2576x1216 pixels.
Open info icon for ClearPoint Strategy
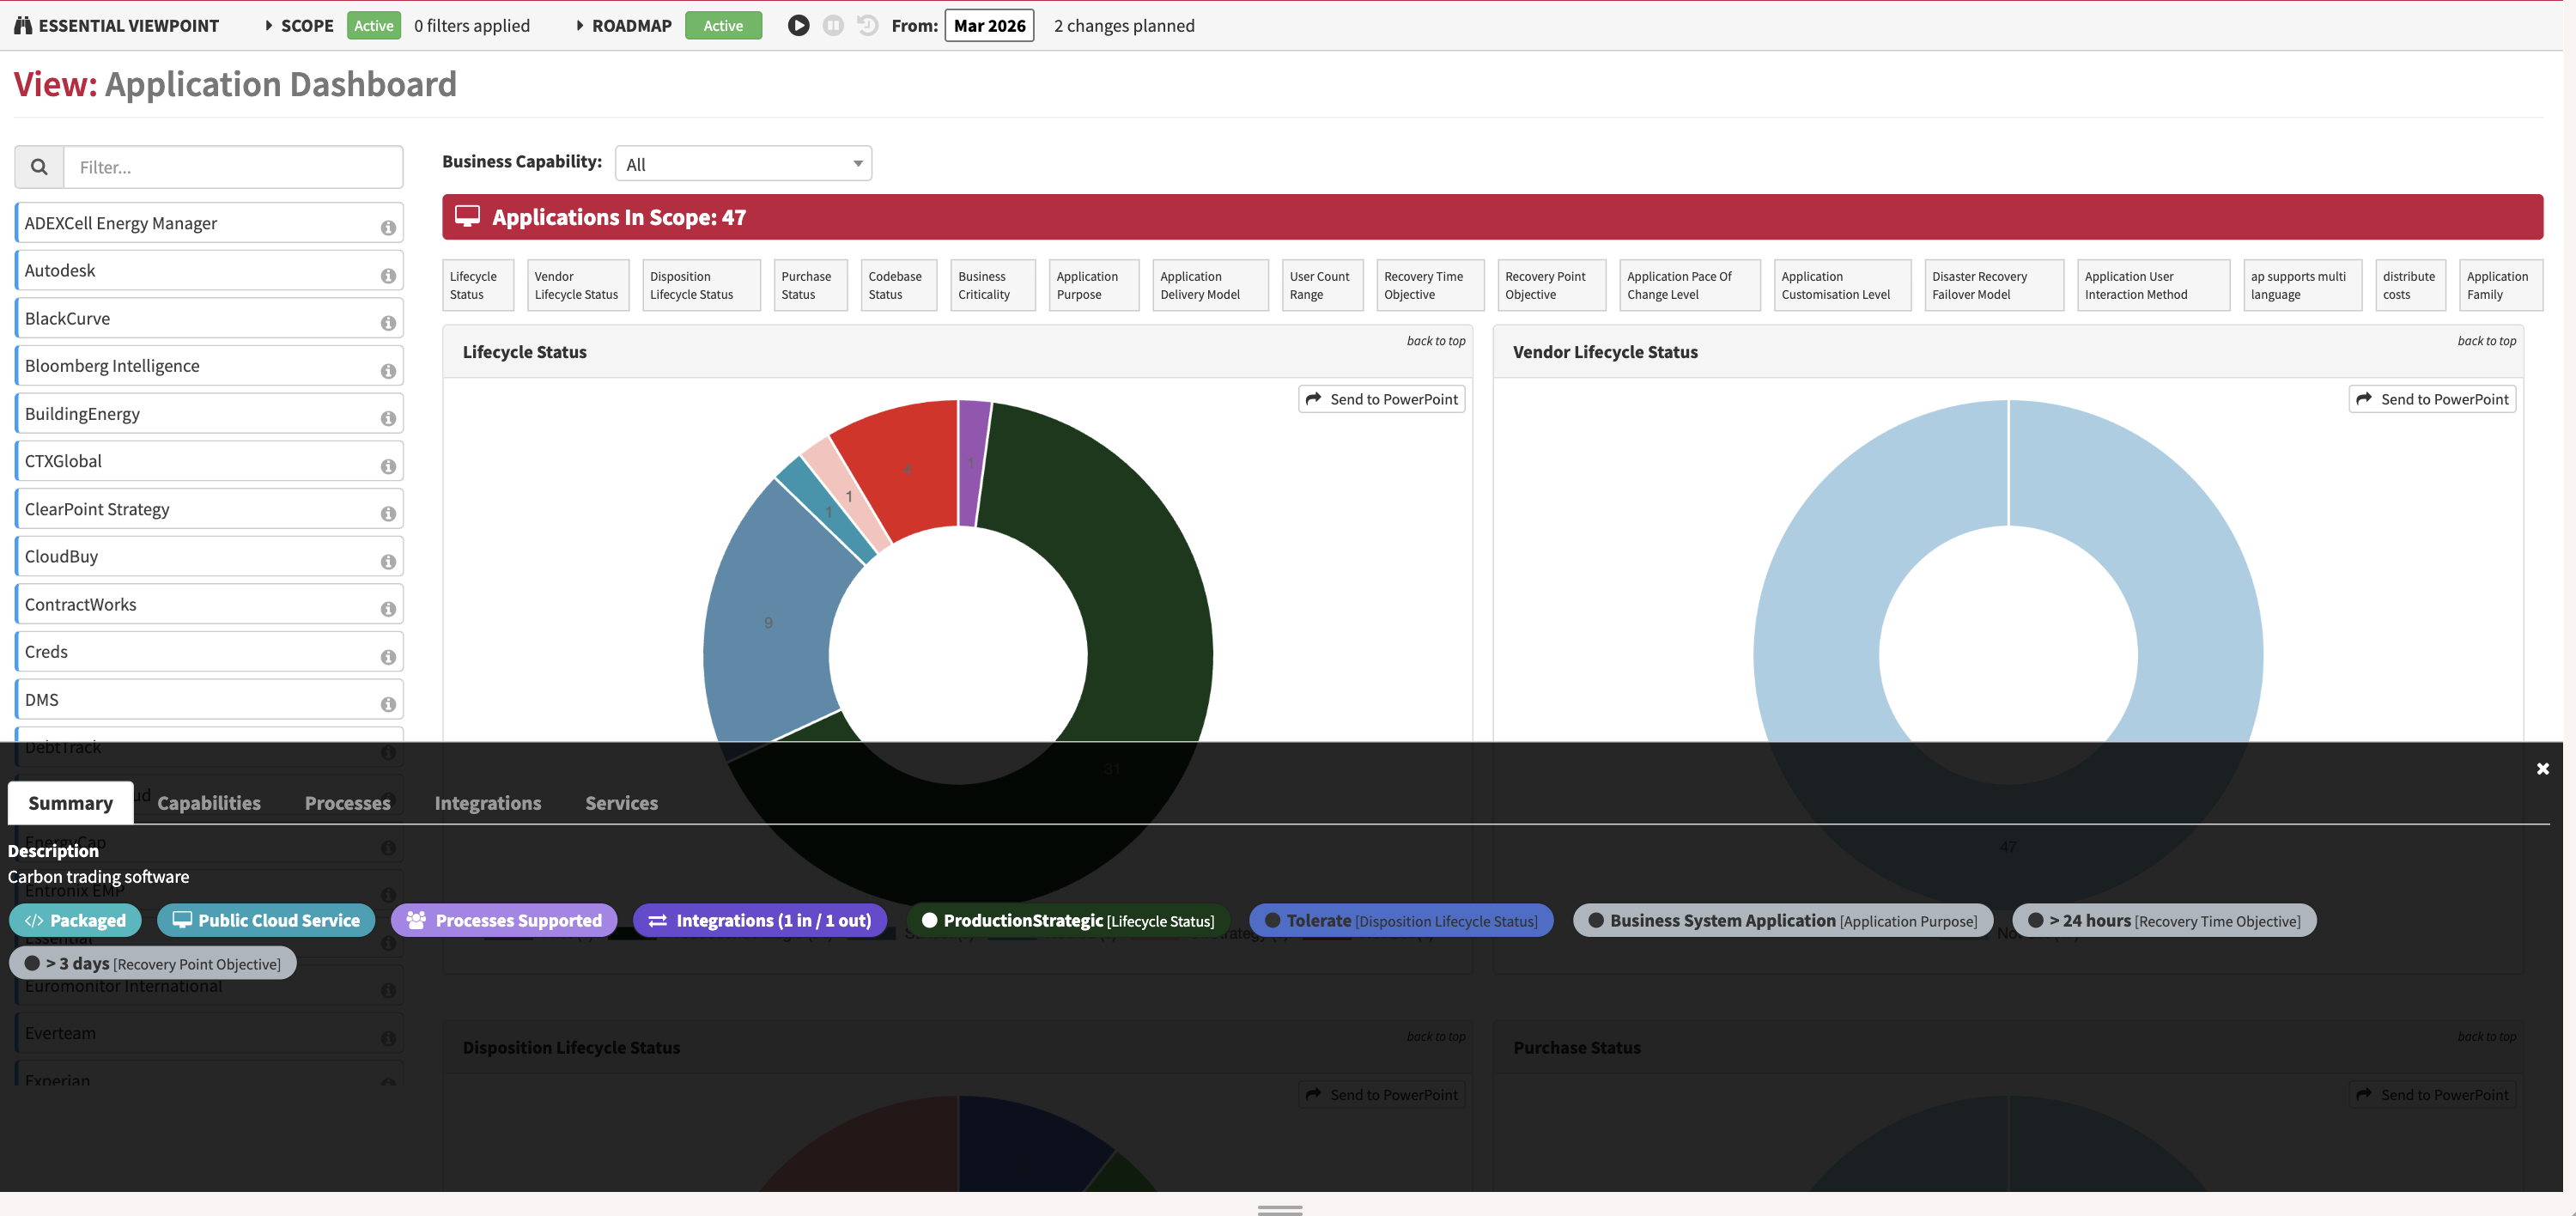pyautogui.click(x=388, y=514)
